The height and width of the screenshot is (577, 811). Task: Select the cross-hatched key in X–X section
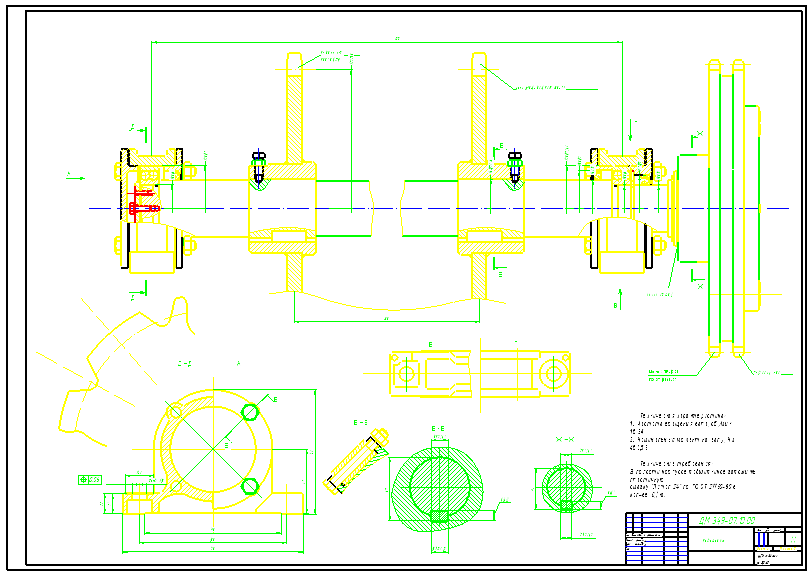(567, 504)
